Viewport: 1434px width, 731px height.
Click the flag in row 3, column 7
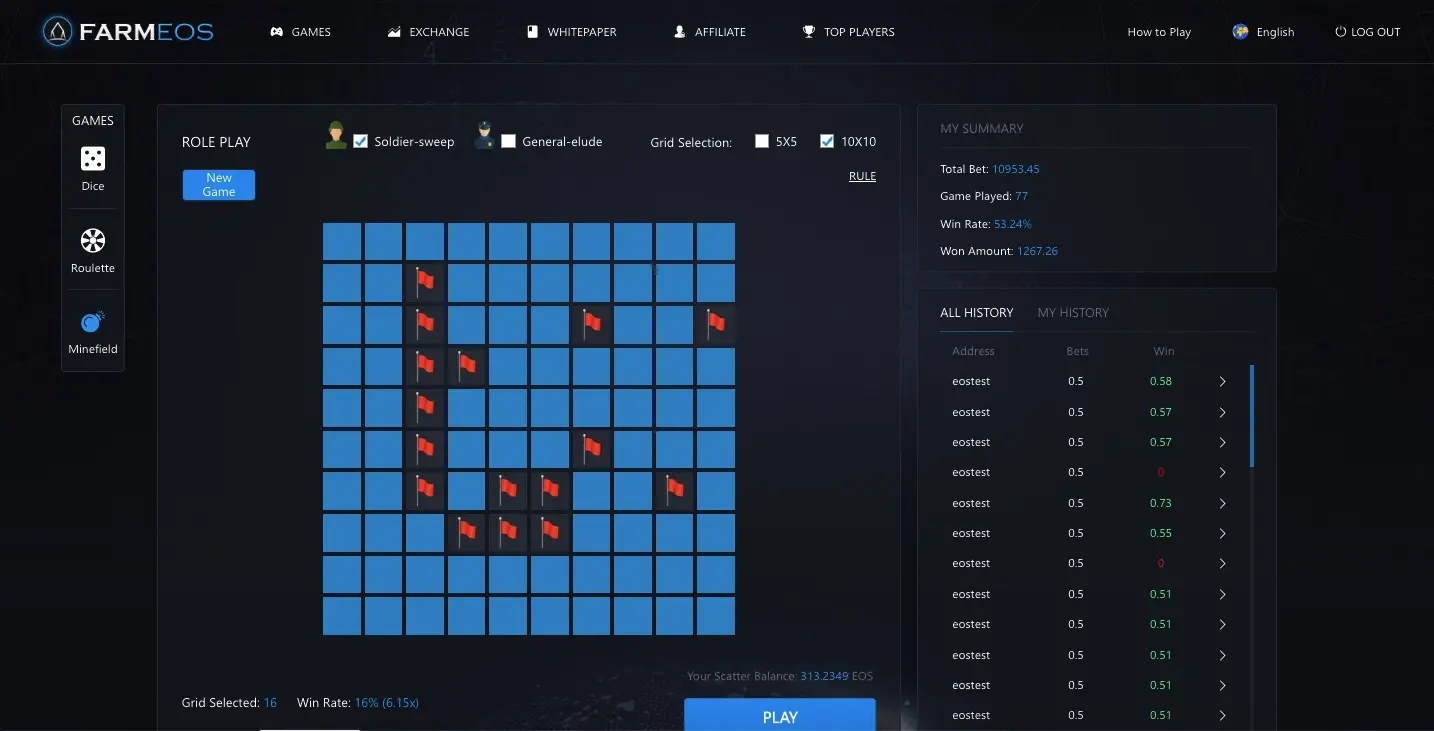[x=592, y=325]
